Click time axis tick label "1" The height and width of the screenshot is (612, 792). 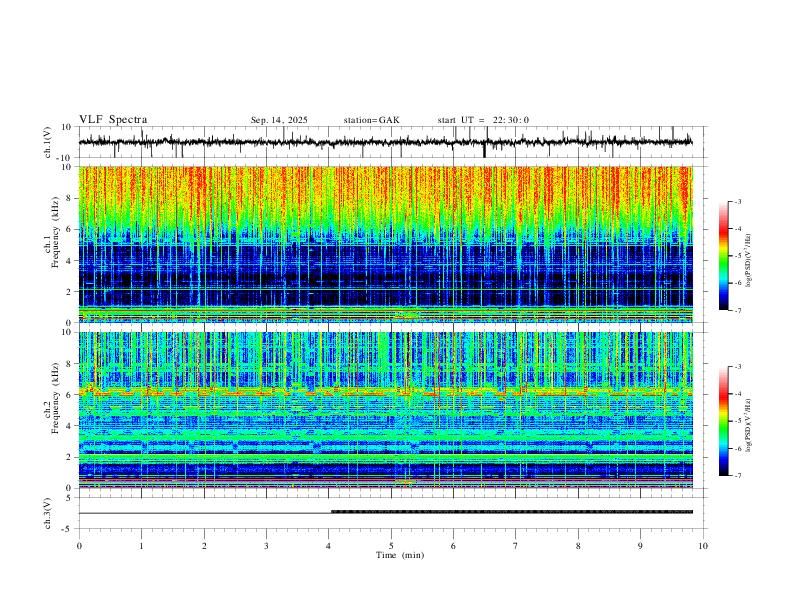(141, 546)
